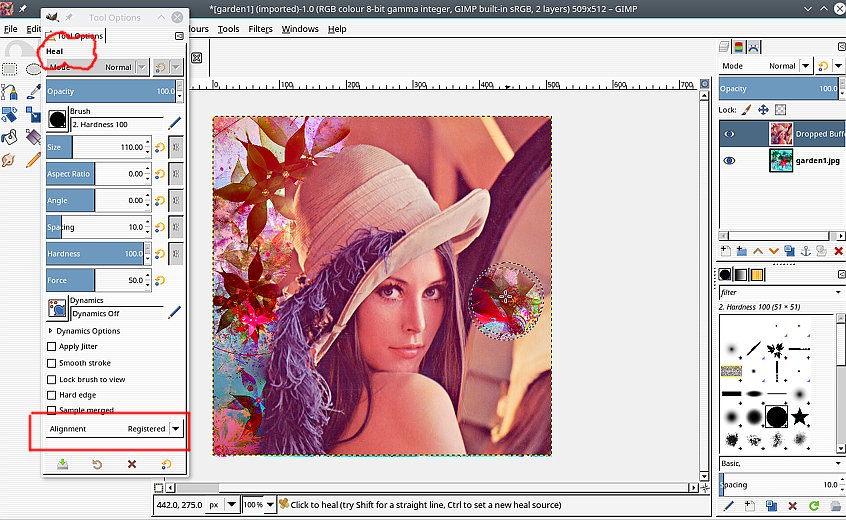The height and width of the screenshot is (520, 846).
Task: Open dynamics selector icon button
Action: 57,308
